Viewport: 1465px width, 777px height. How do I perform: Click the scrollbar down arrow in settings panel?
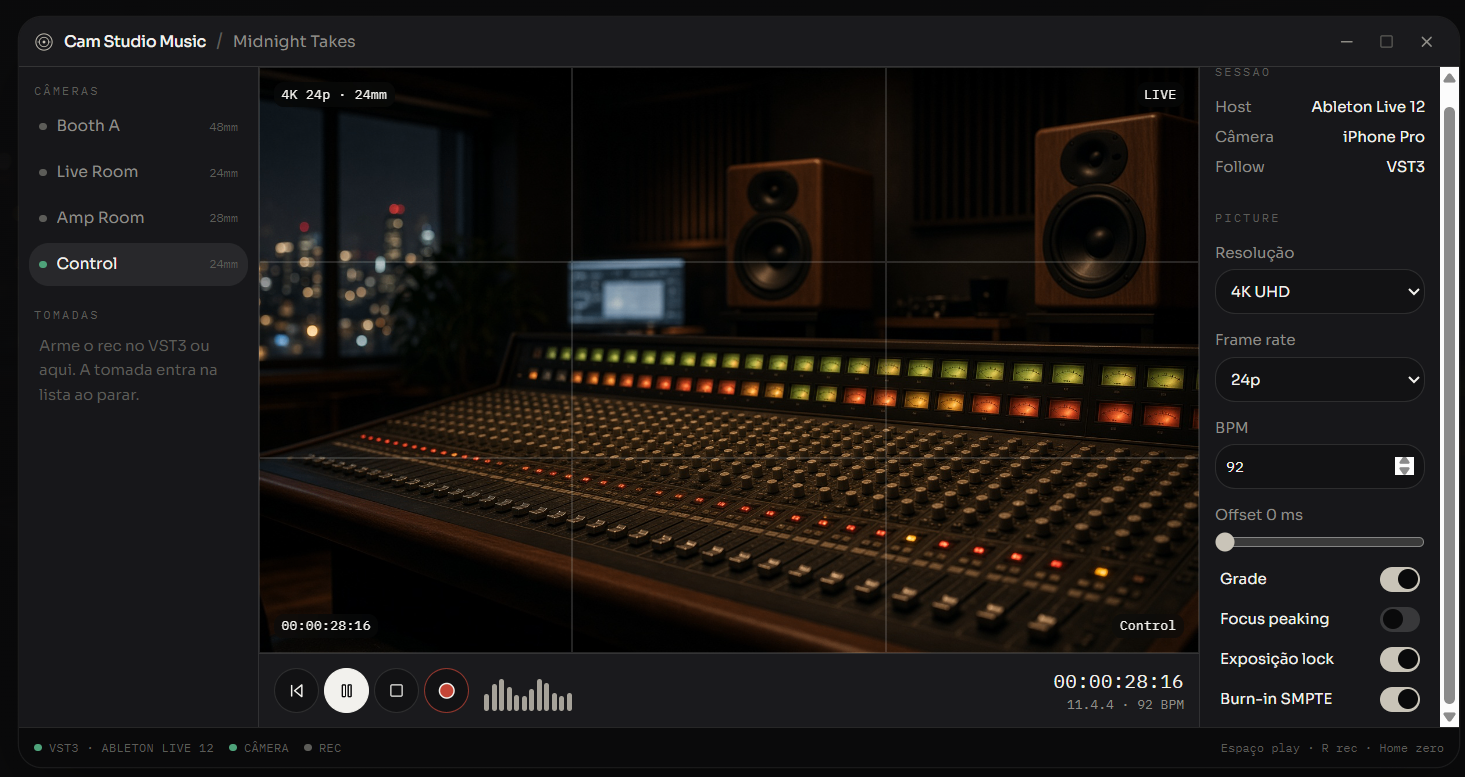[1449, 718]
